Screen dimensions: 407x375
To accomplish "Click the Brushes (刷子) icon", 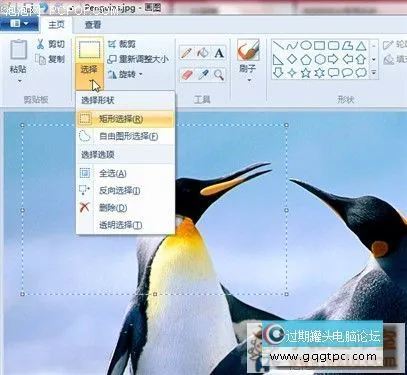I will tap(248, 50).
